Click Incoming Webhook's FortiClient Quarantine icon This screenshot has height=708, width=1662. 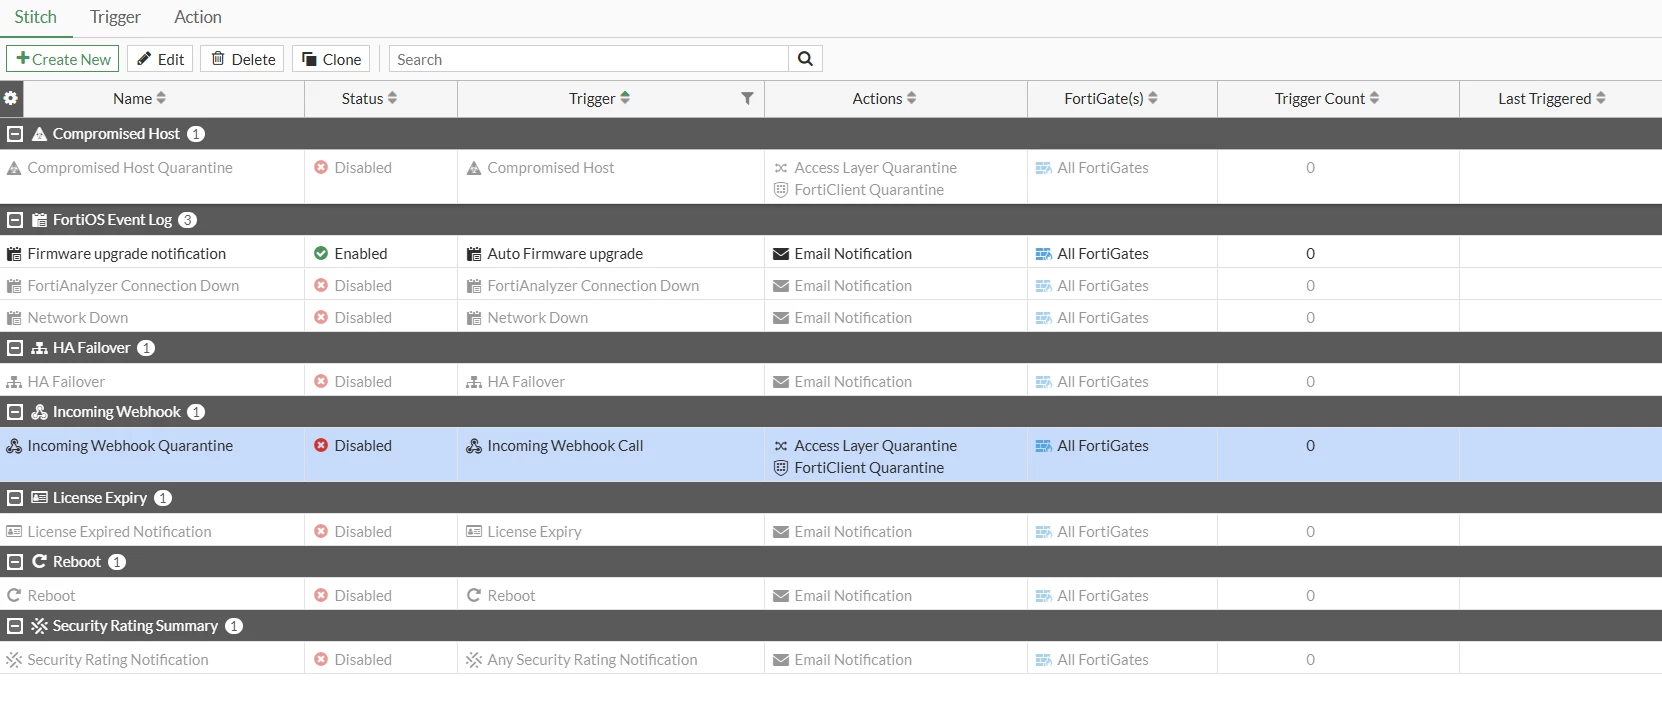pyautogui.click(x=781, y=468)
